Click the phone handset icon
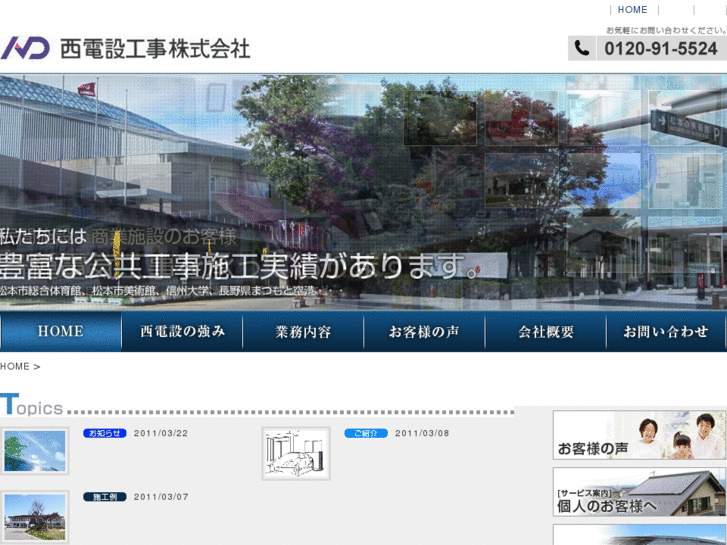 582,48
